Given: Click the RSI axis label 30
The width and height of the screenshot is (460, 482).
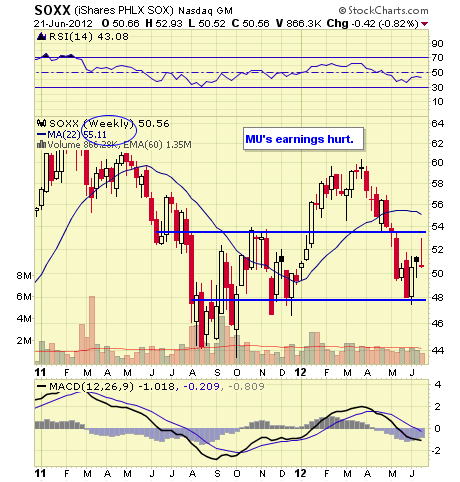Looking at the screenshot, I should pos(437,88).
